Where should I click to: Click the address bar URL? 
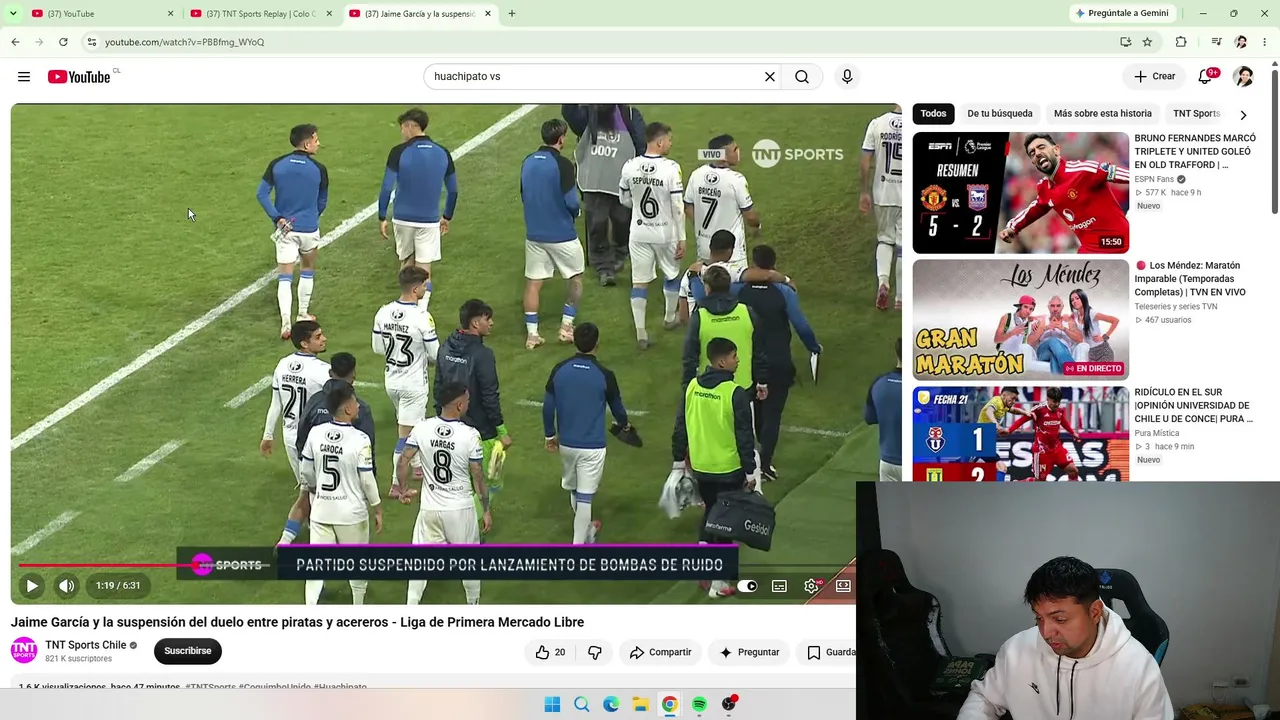tap(184, 42)
